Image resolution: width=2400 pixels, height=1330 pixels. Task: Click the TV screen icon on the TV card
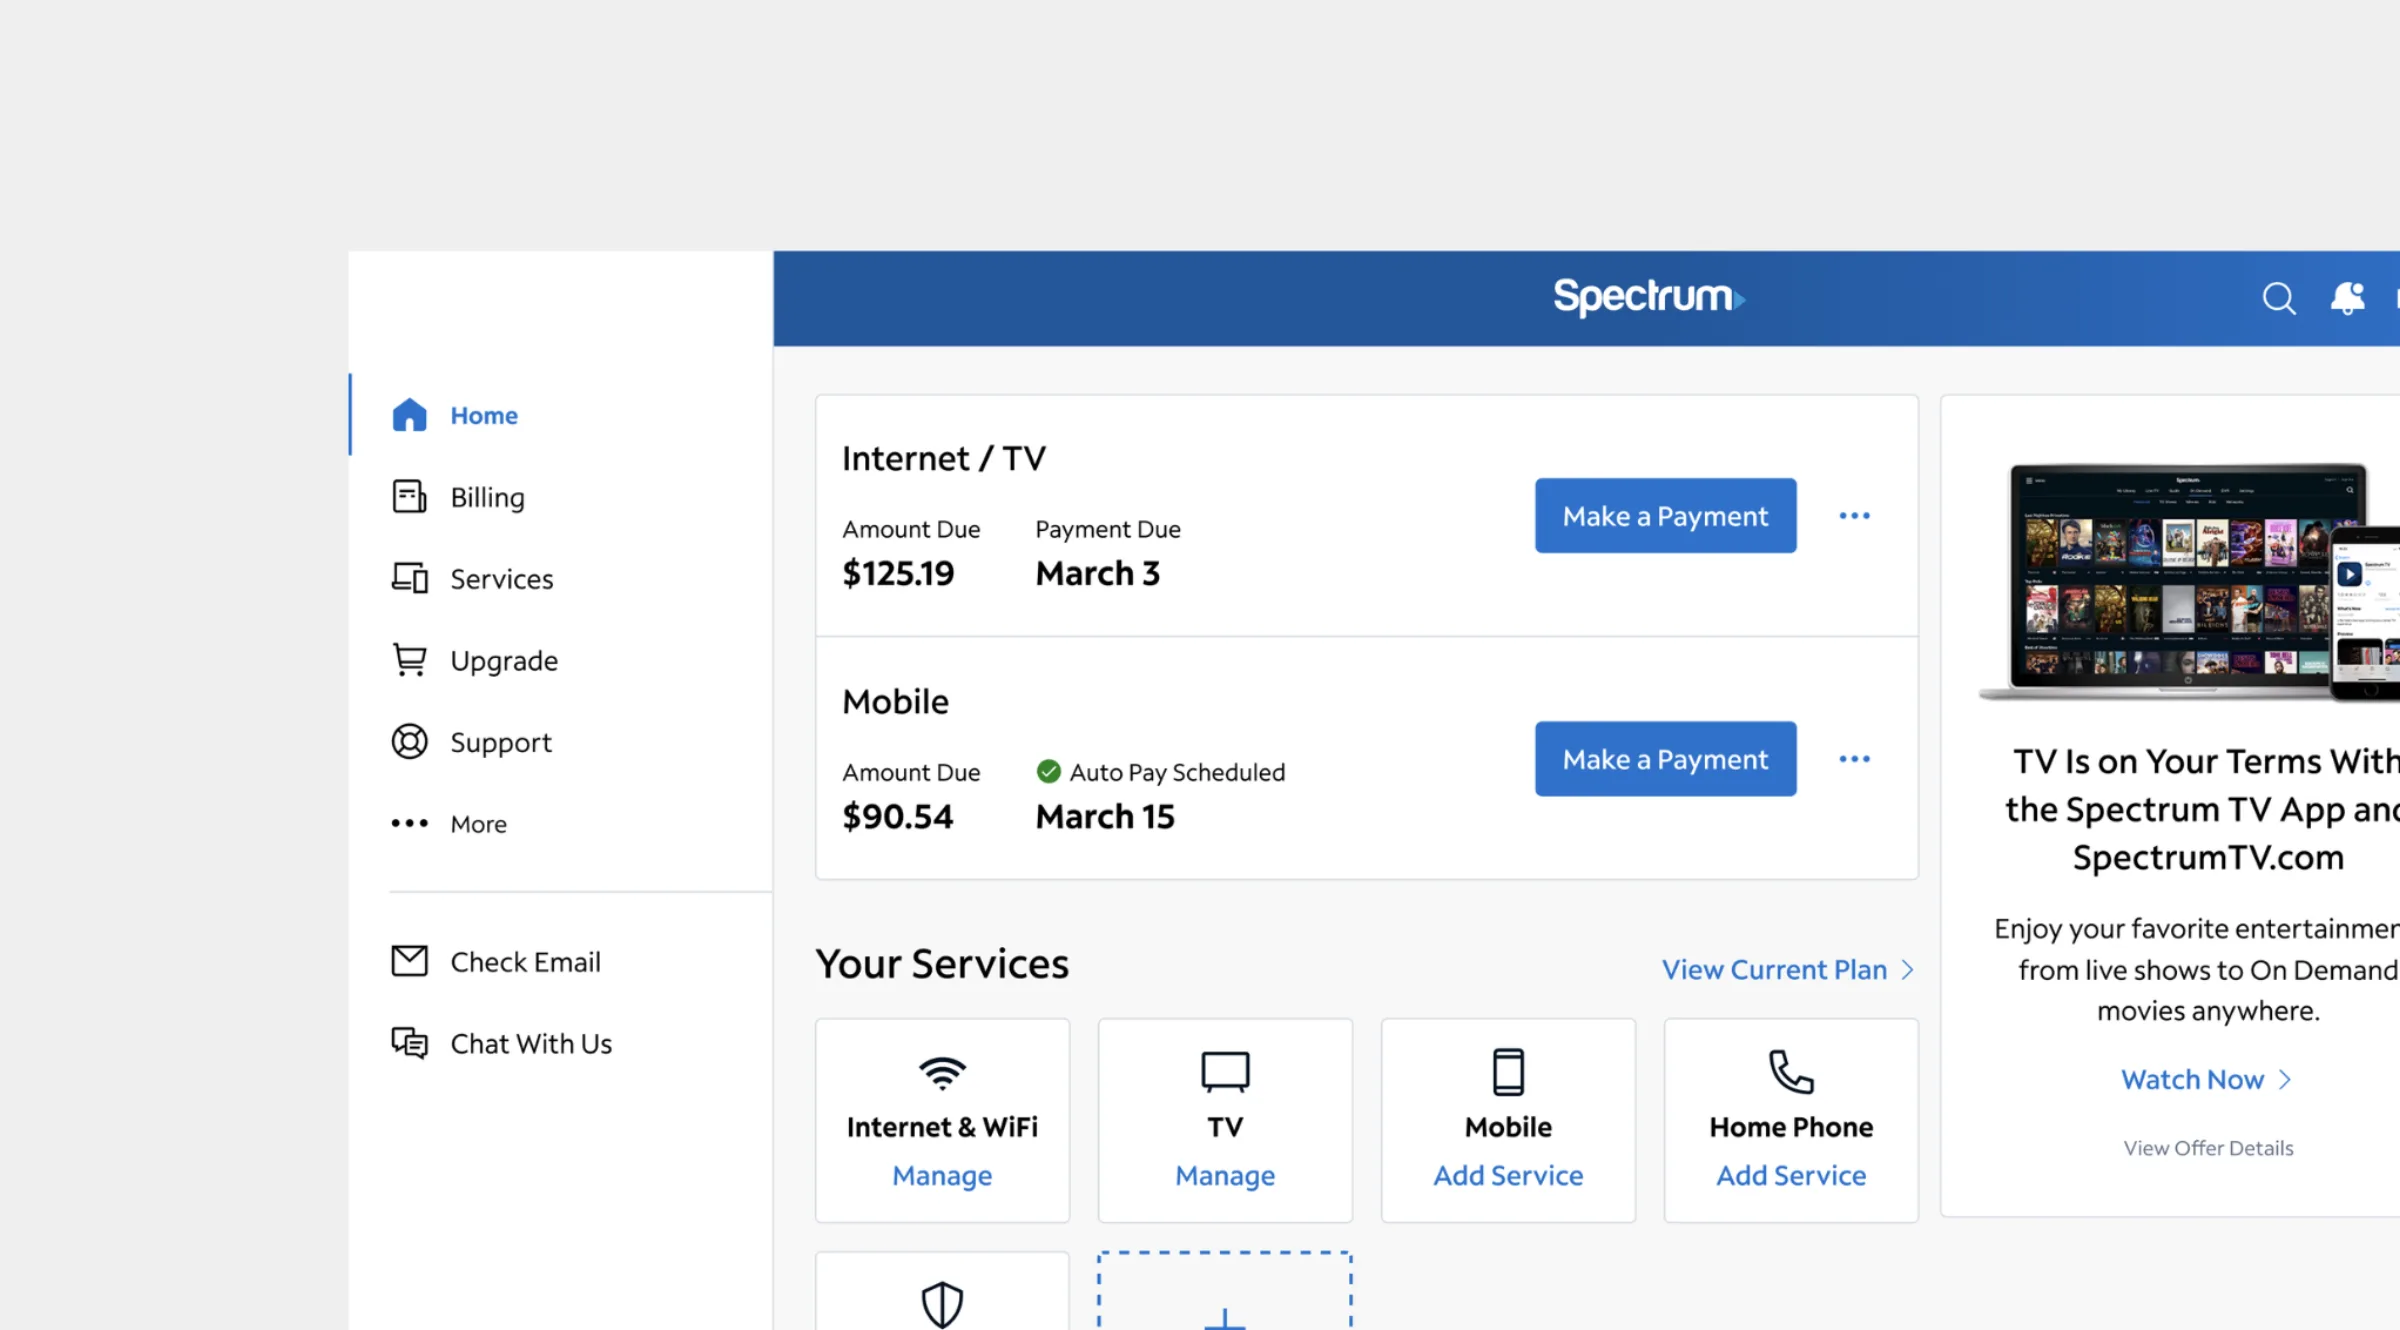click(x=1225, y=1072)
